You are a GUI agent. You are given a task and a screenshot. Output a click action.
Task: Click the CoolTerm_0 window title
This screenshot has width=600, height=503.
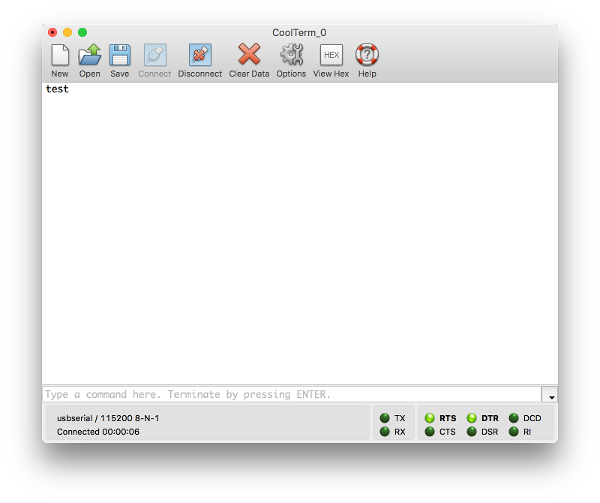(x=299, y=33)
